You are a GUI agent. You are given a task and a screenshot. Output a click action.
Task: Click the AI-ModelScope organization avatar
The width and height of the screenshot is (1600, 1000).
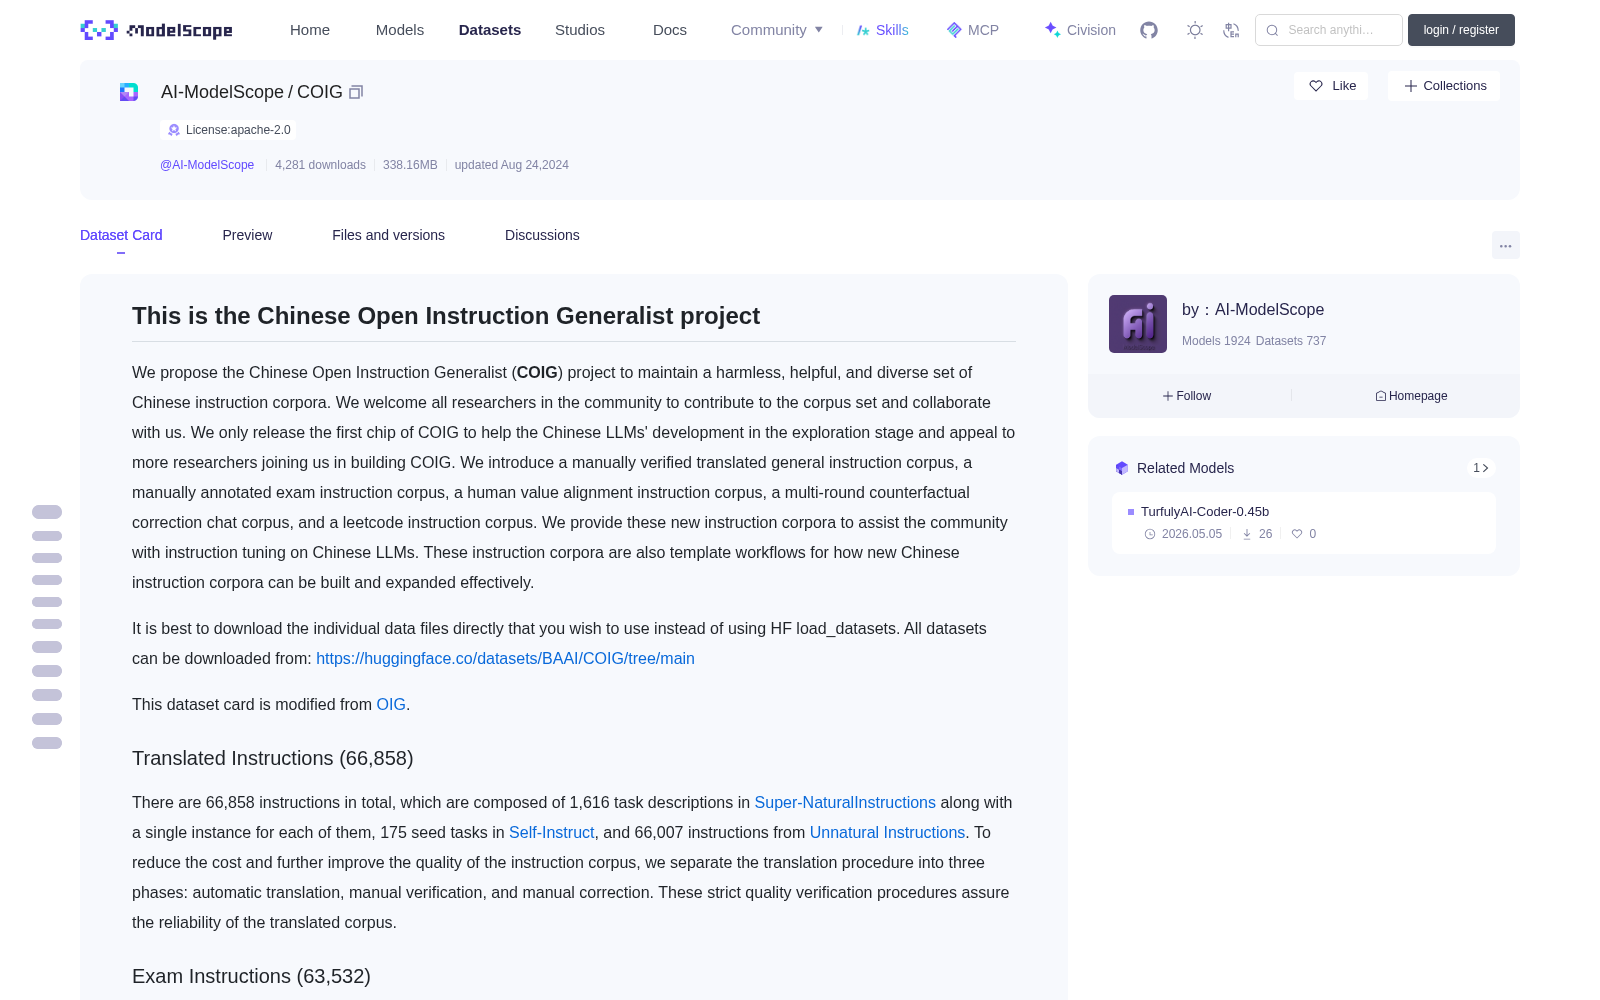click(1138, 324)
